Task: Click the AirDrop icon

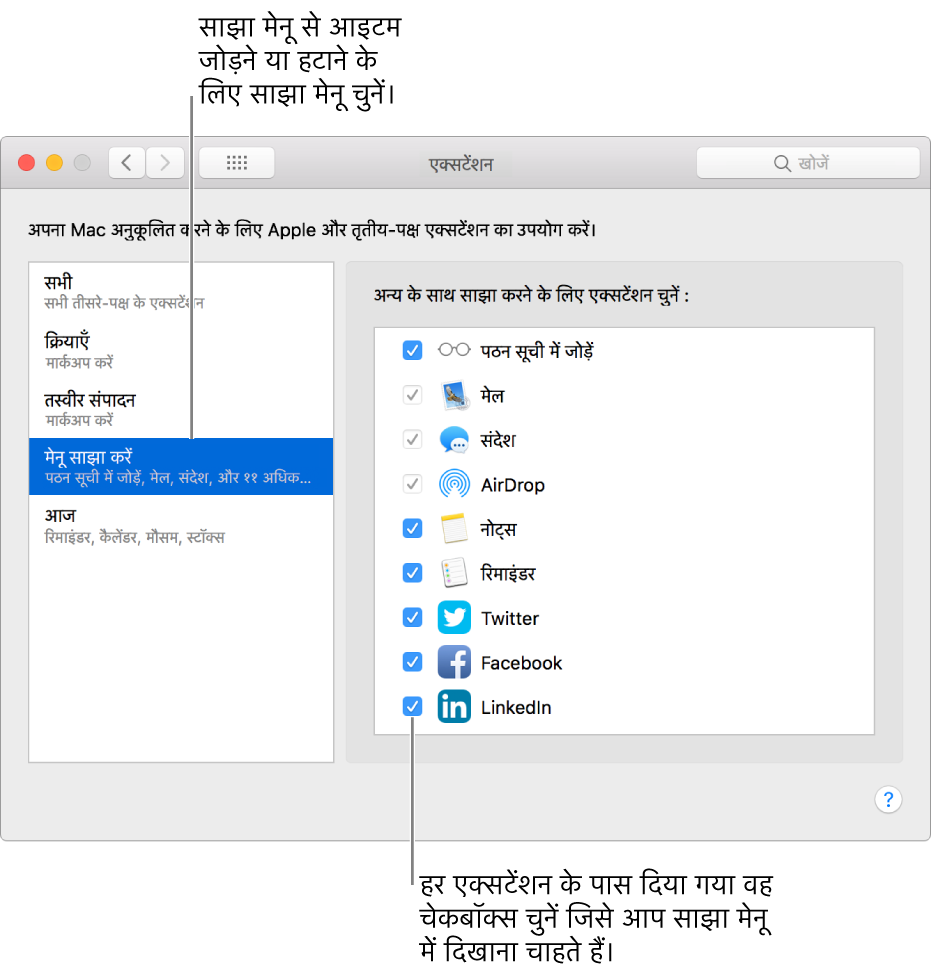Action: coord(454,484)
